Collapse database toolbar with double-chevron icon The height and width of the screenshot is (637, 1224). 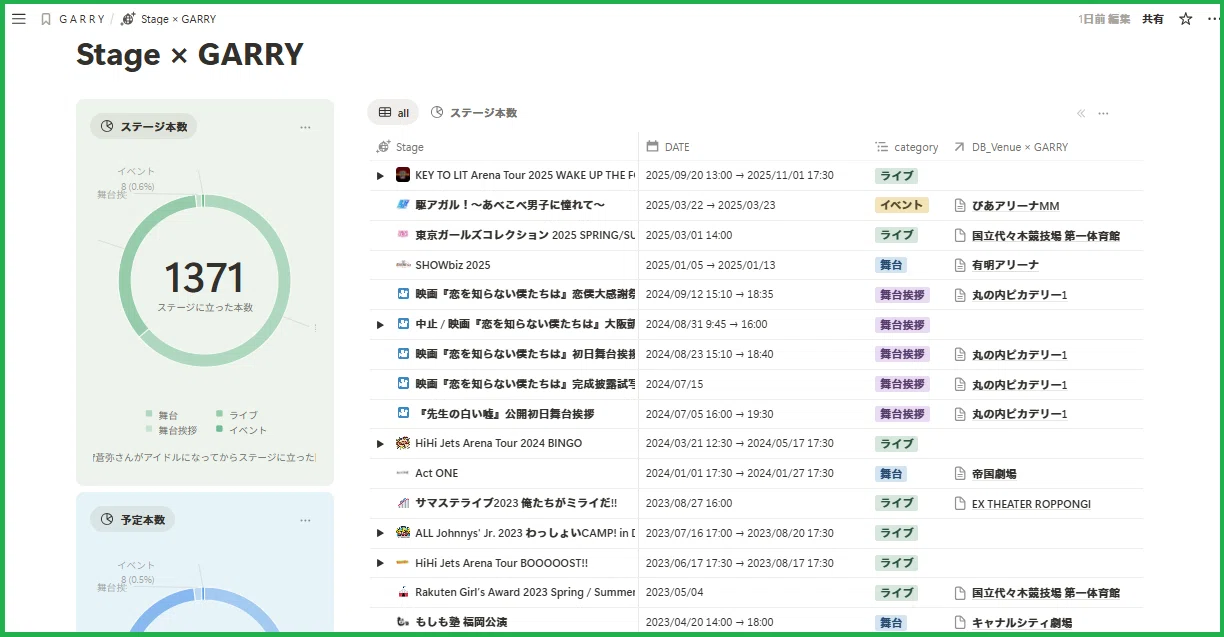1081,113
